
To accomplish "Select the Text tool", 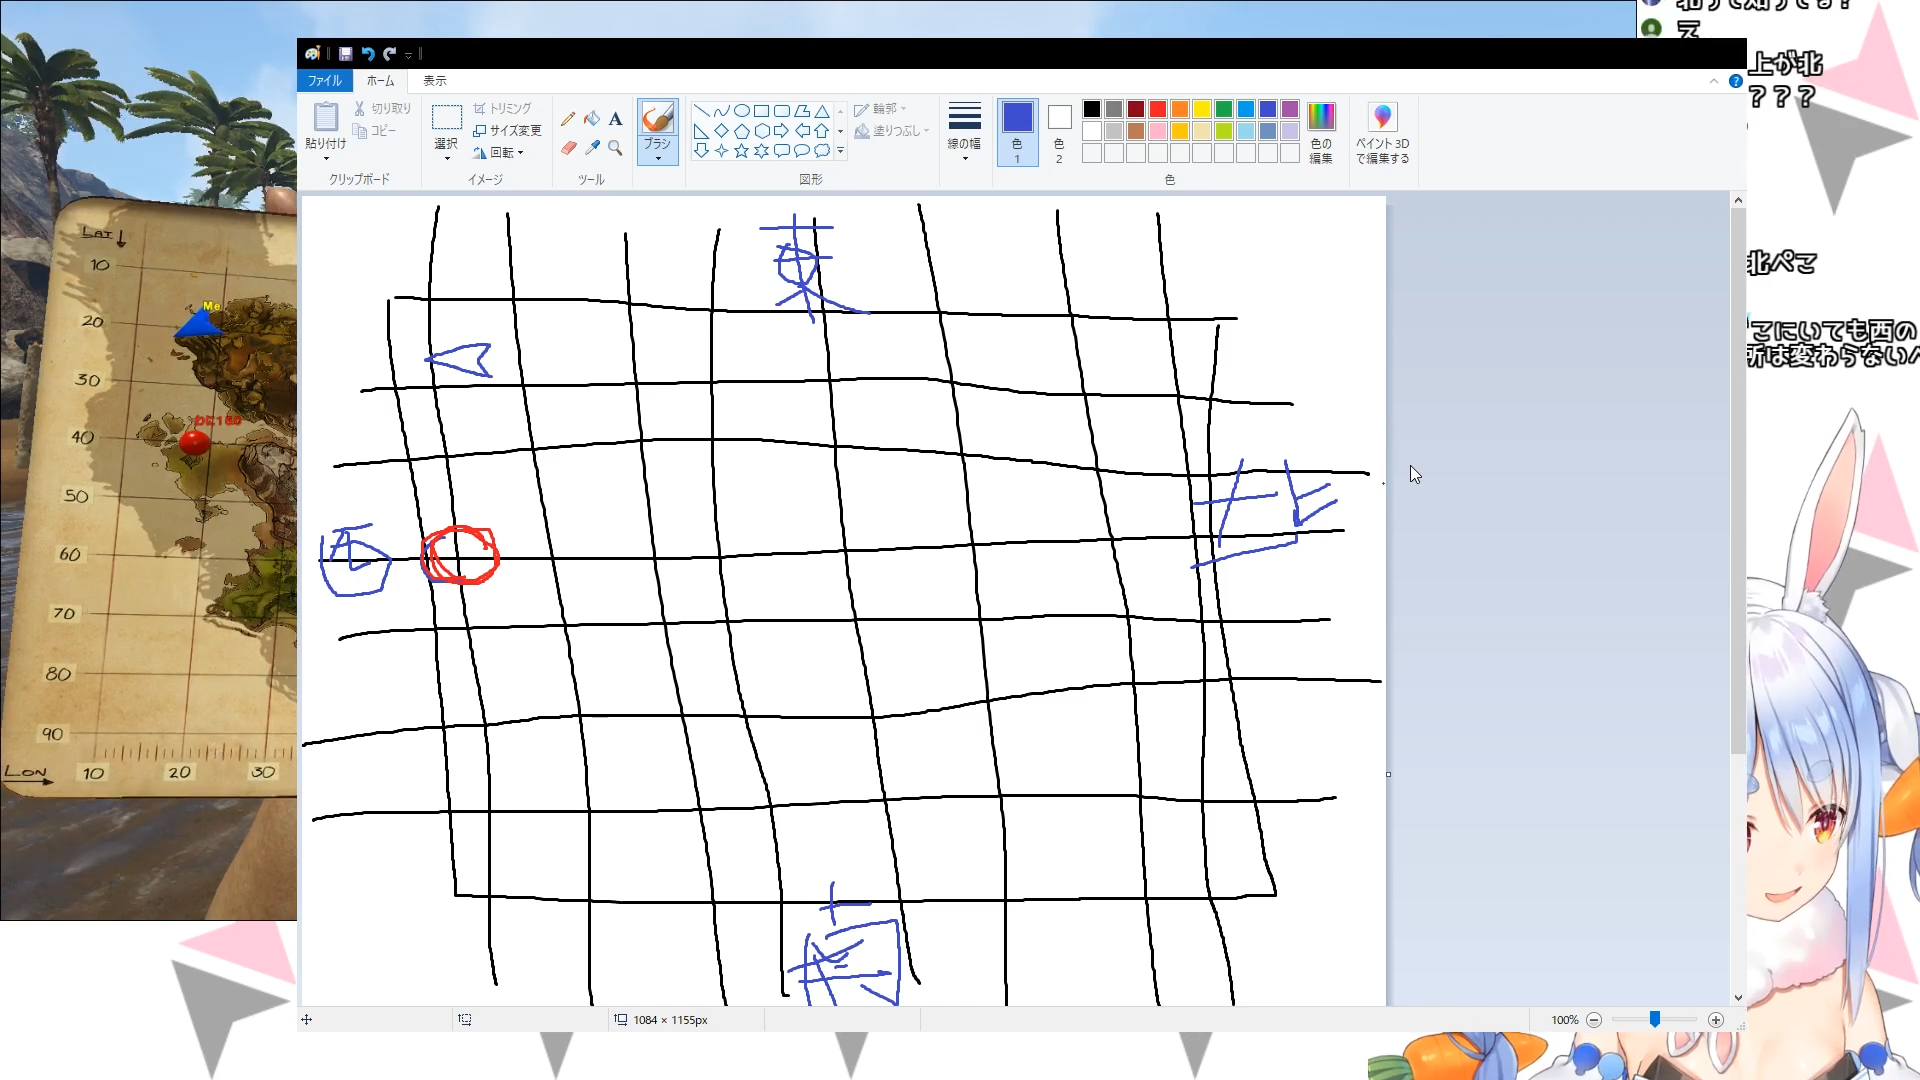I will pos(615,119).
